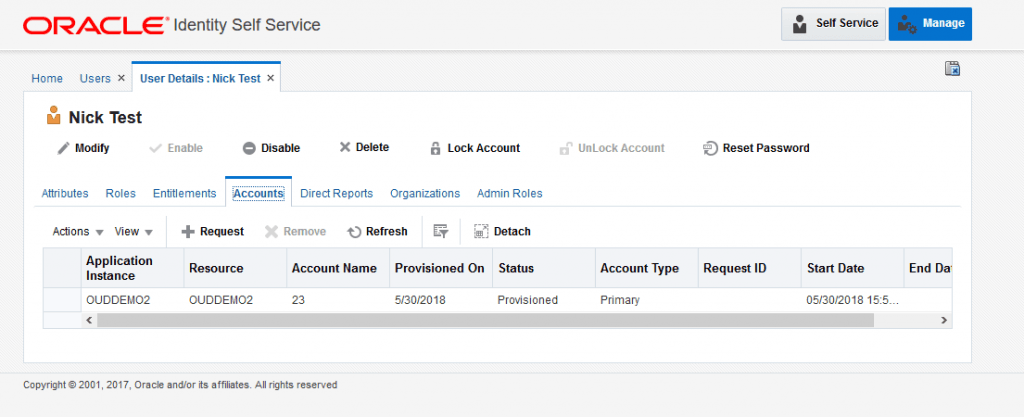This screenshot has width=1024, height=417.
Task: Open the Actions dropdown menu
Action: tap(78, 231)
